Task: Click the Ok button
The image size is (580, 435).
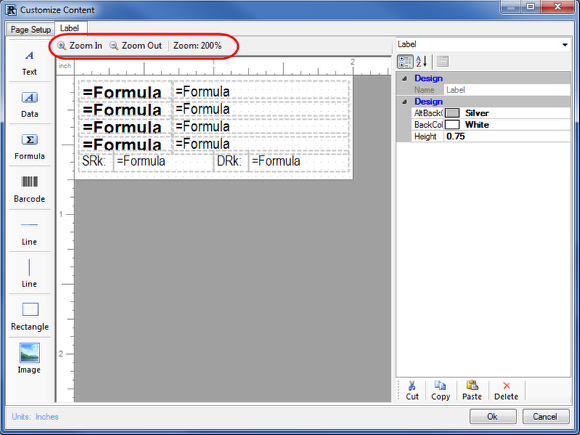Action: [493, 417]
